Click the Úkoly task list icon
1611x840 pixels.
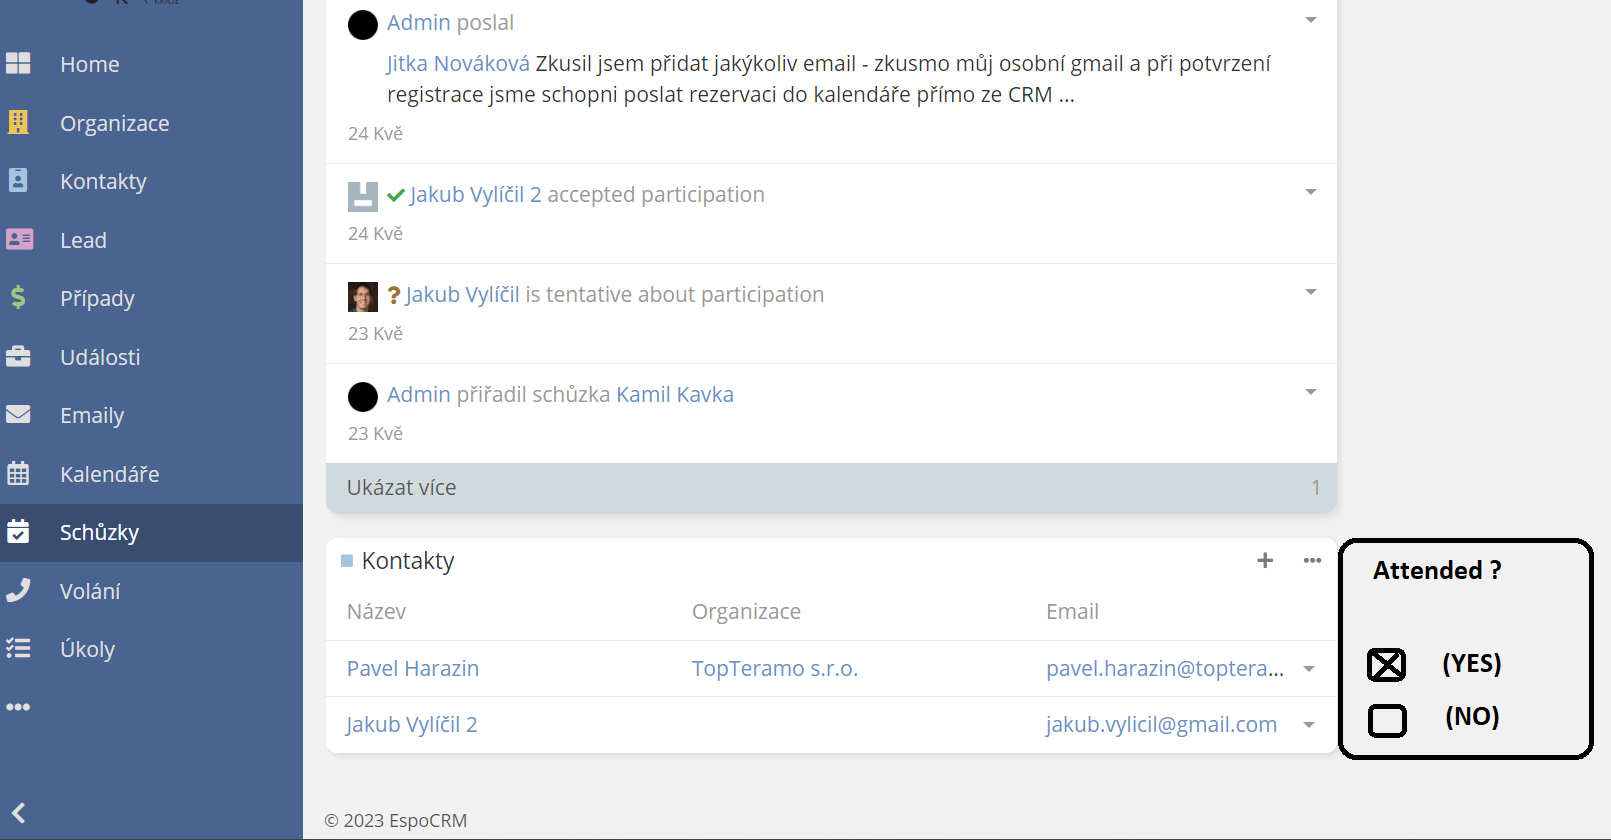pos(18,648)
